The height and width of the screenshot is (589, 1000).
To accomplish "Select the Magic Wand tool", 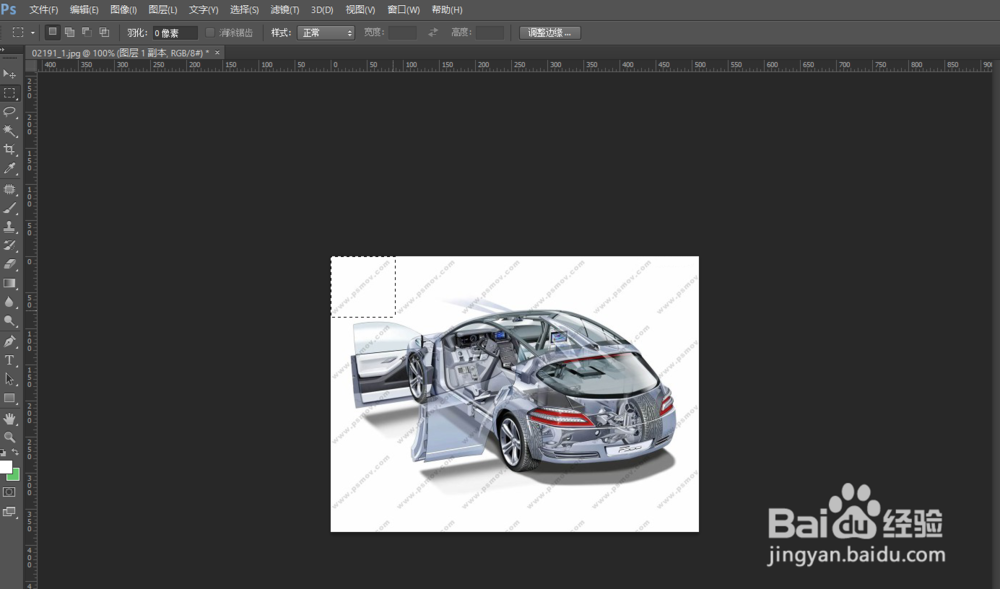I will (10, 131).
